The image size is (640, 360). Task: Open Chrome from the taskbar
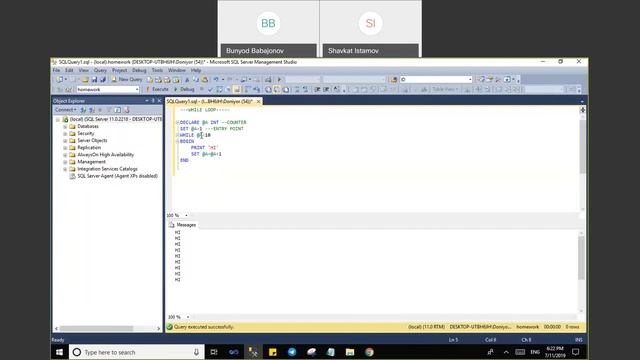point(369,352)
